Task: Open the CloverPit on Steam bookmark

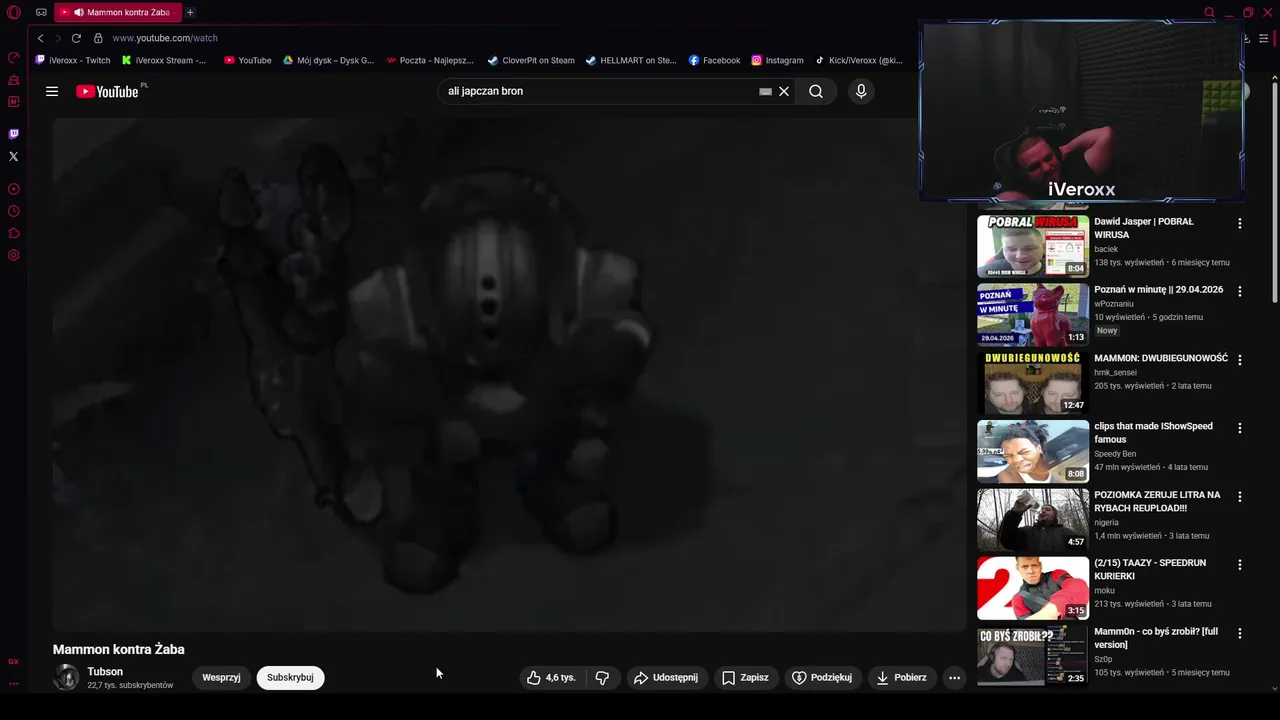Action: (531, 60)
